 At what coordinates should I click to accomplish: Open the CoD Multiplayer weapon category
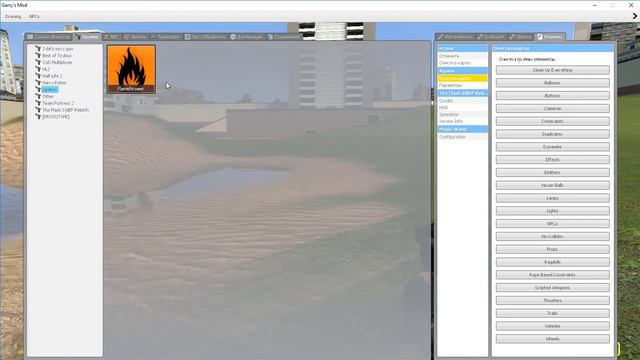(57, 62)
